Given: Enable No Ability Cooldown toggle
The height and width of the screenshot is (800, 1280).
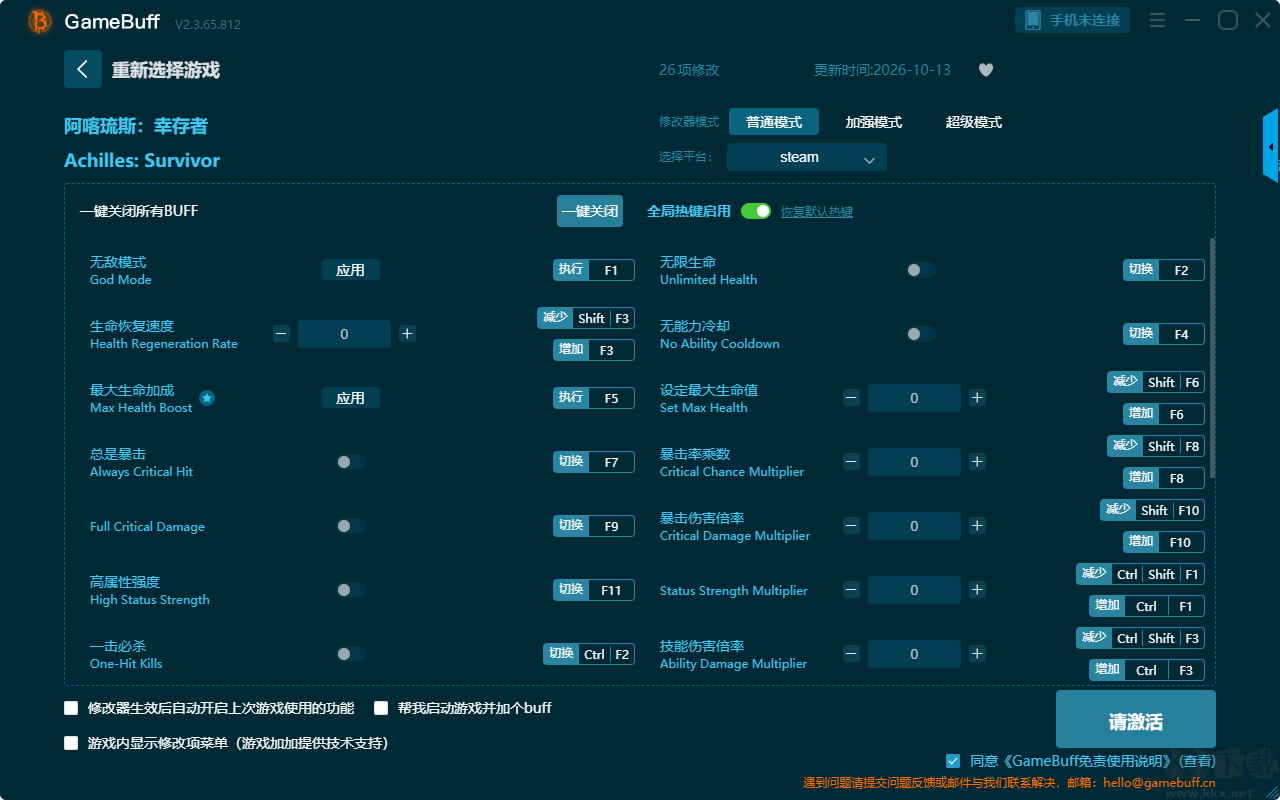Looking at the screenshot, I should click(920, 334).
